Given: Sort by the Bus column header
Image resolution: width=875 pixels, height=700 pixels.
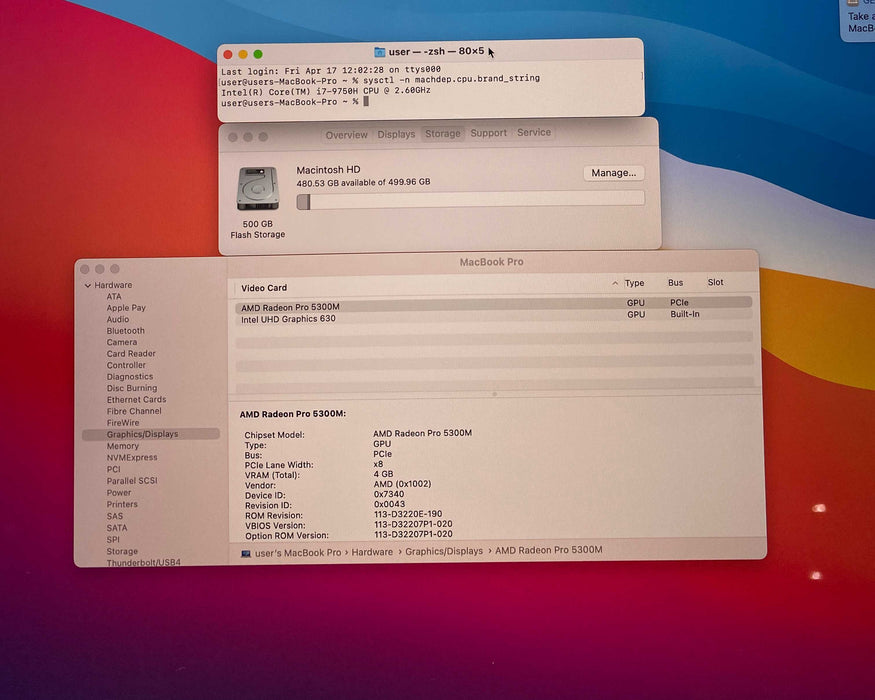Looking at the screenshot, I should [x=675, y=282].
